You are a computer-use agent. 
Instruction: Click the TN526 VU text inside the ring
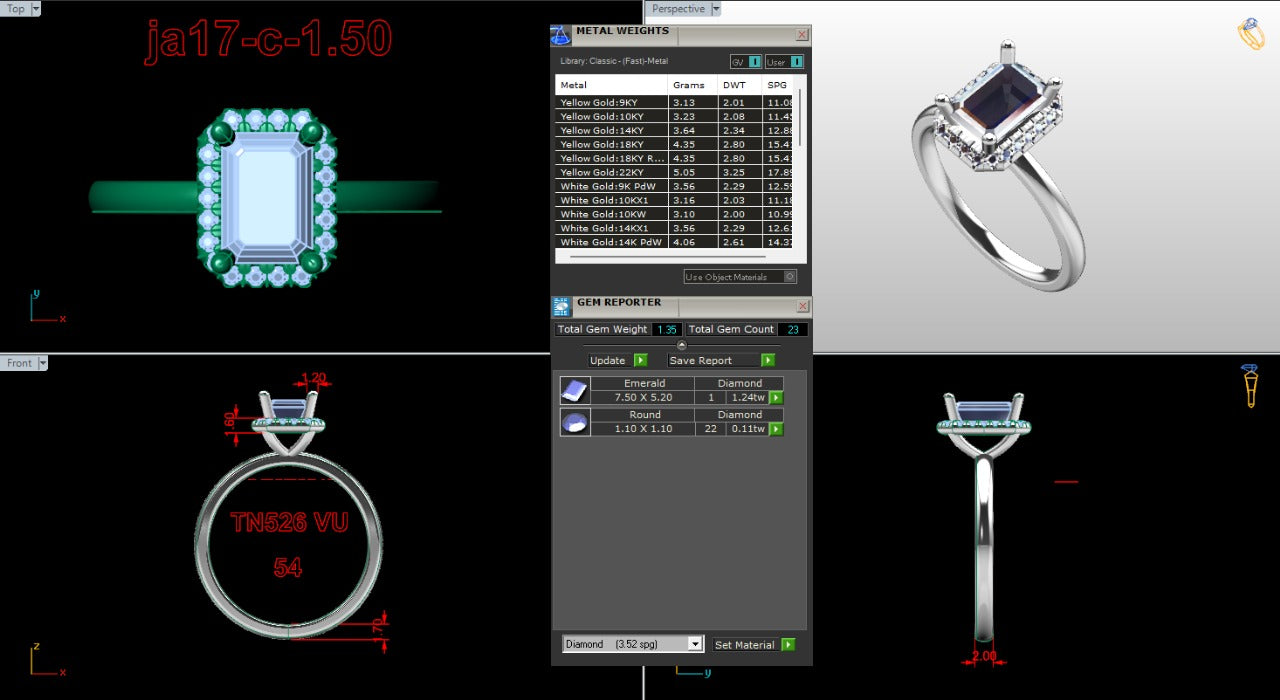[288, 522]
